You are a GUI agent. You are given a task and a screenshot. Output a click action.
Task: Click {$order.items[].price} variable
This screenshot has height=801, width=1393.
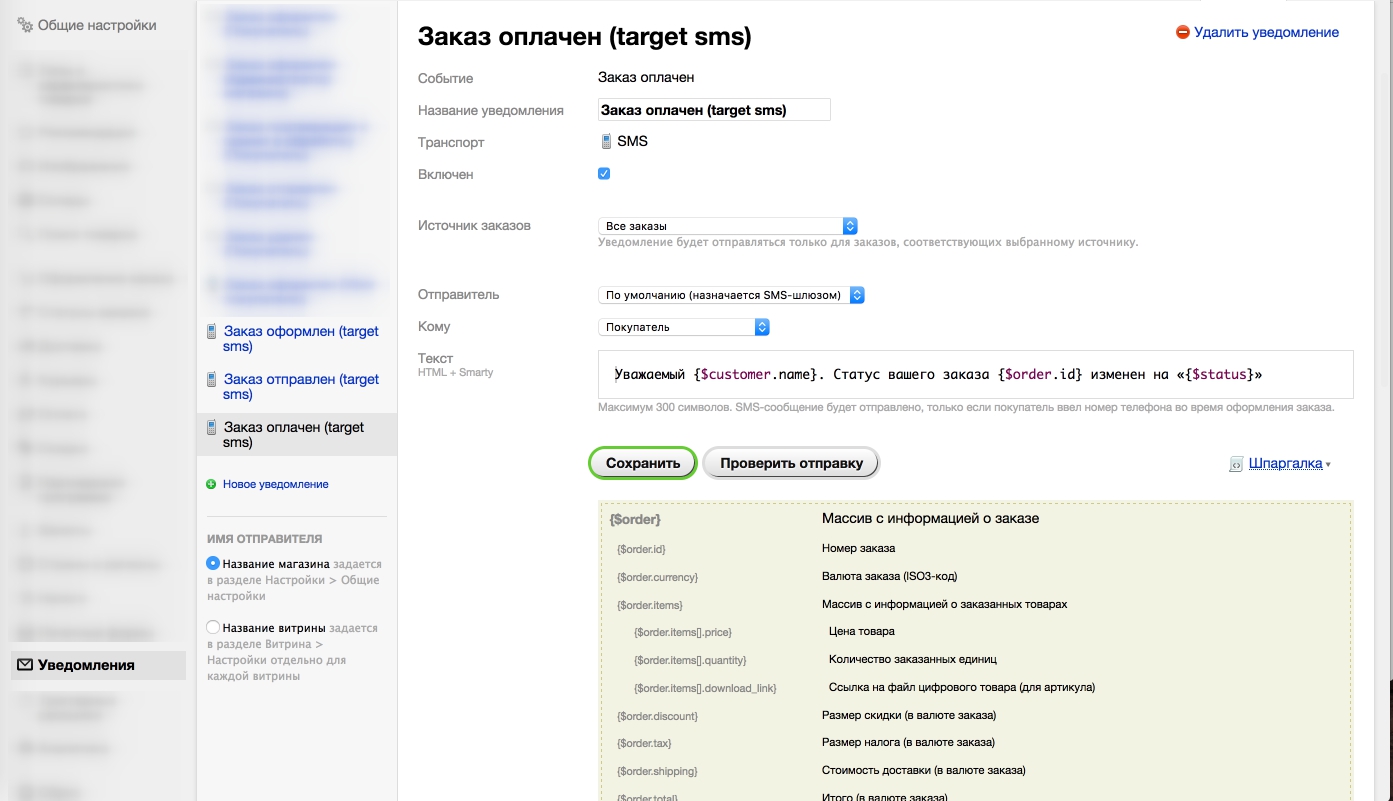[683, 633]
